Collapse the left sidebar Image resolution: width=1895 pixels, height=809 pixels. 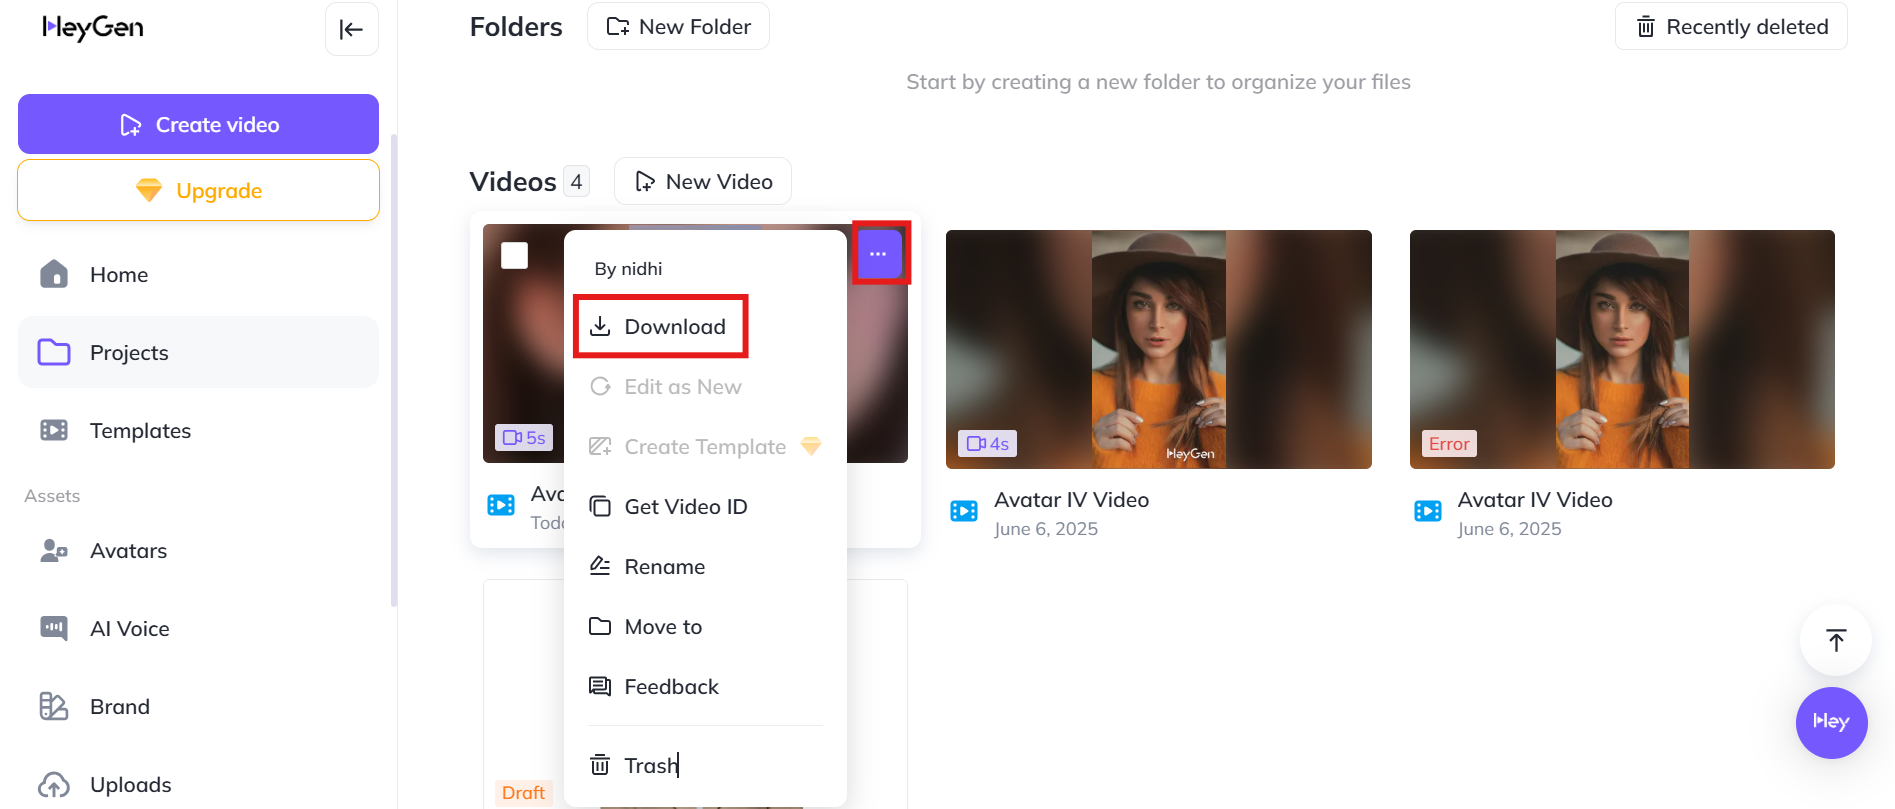click(x=351, y=29)
